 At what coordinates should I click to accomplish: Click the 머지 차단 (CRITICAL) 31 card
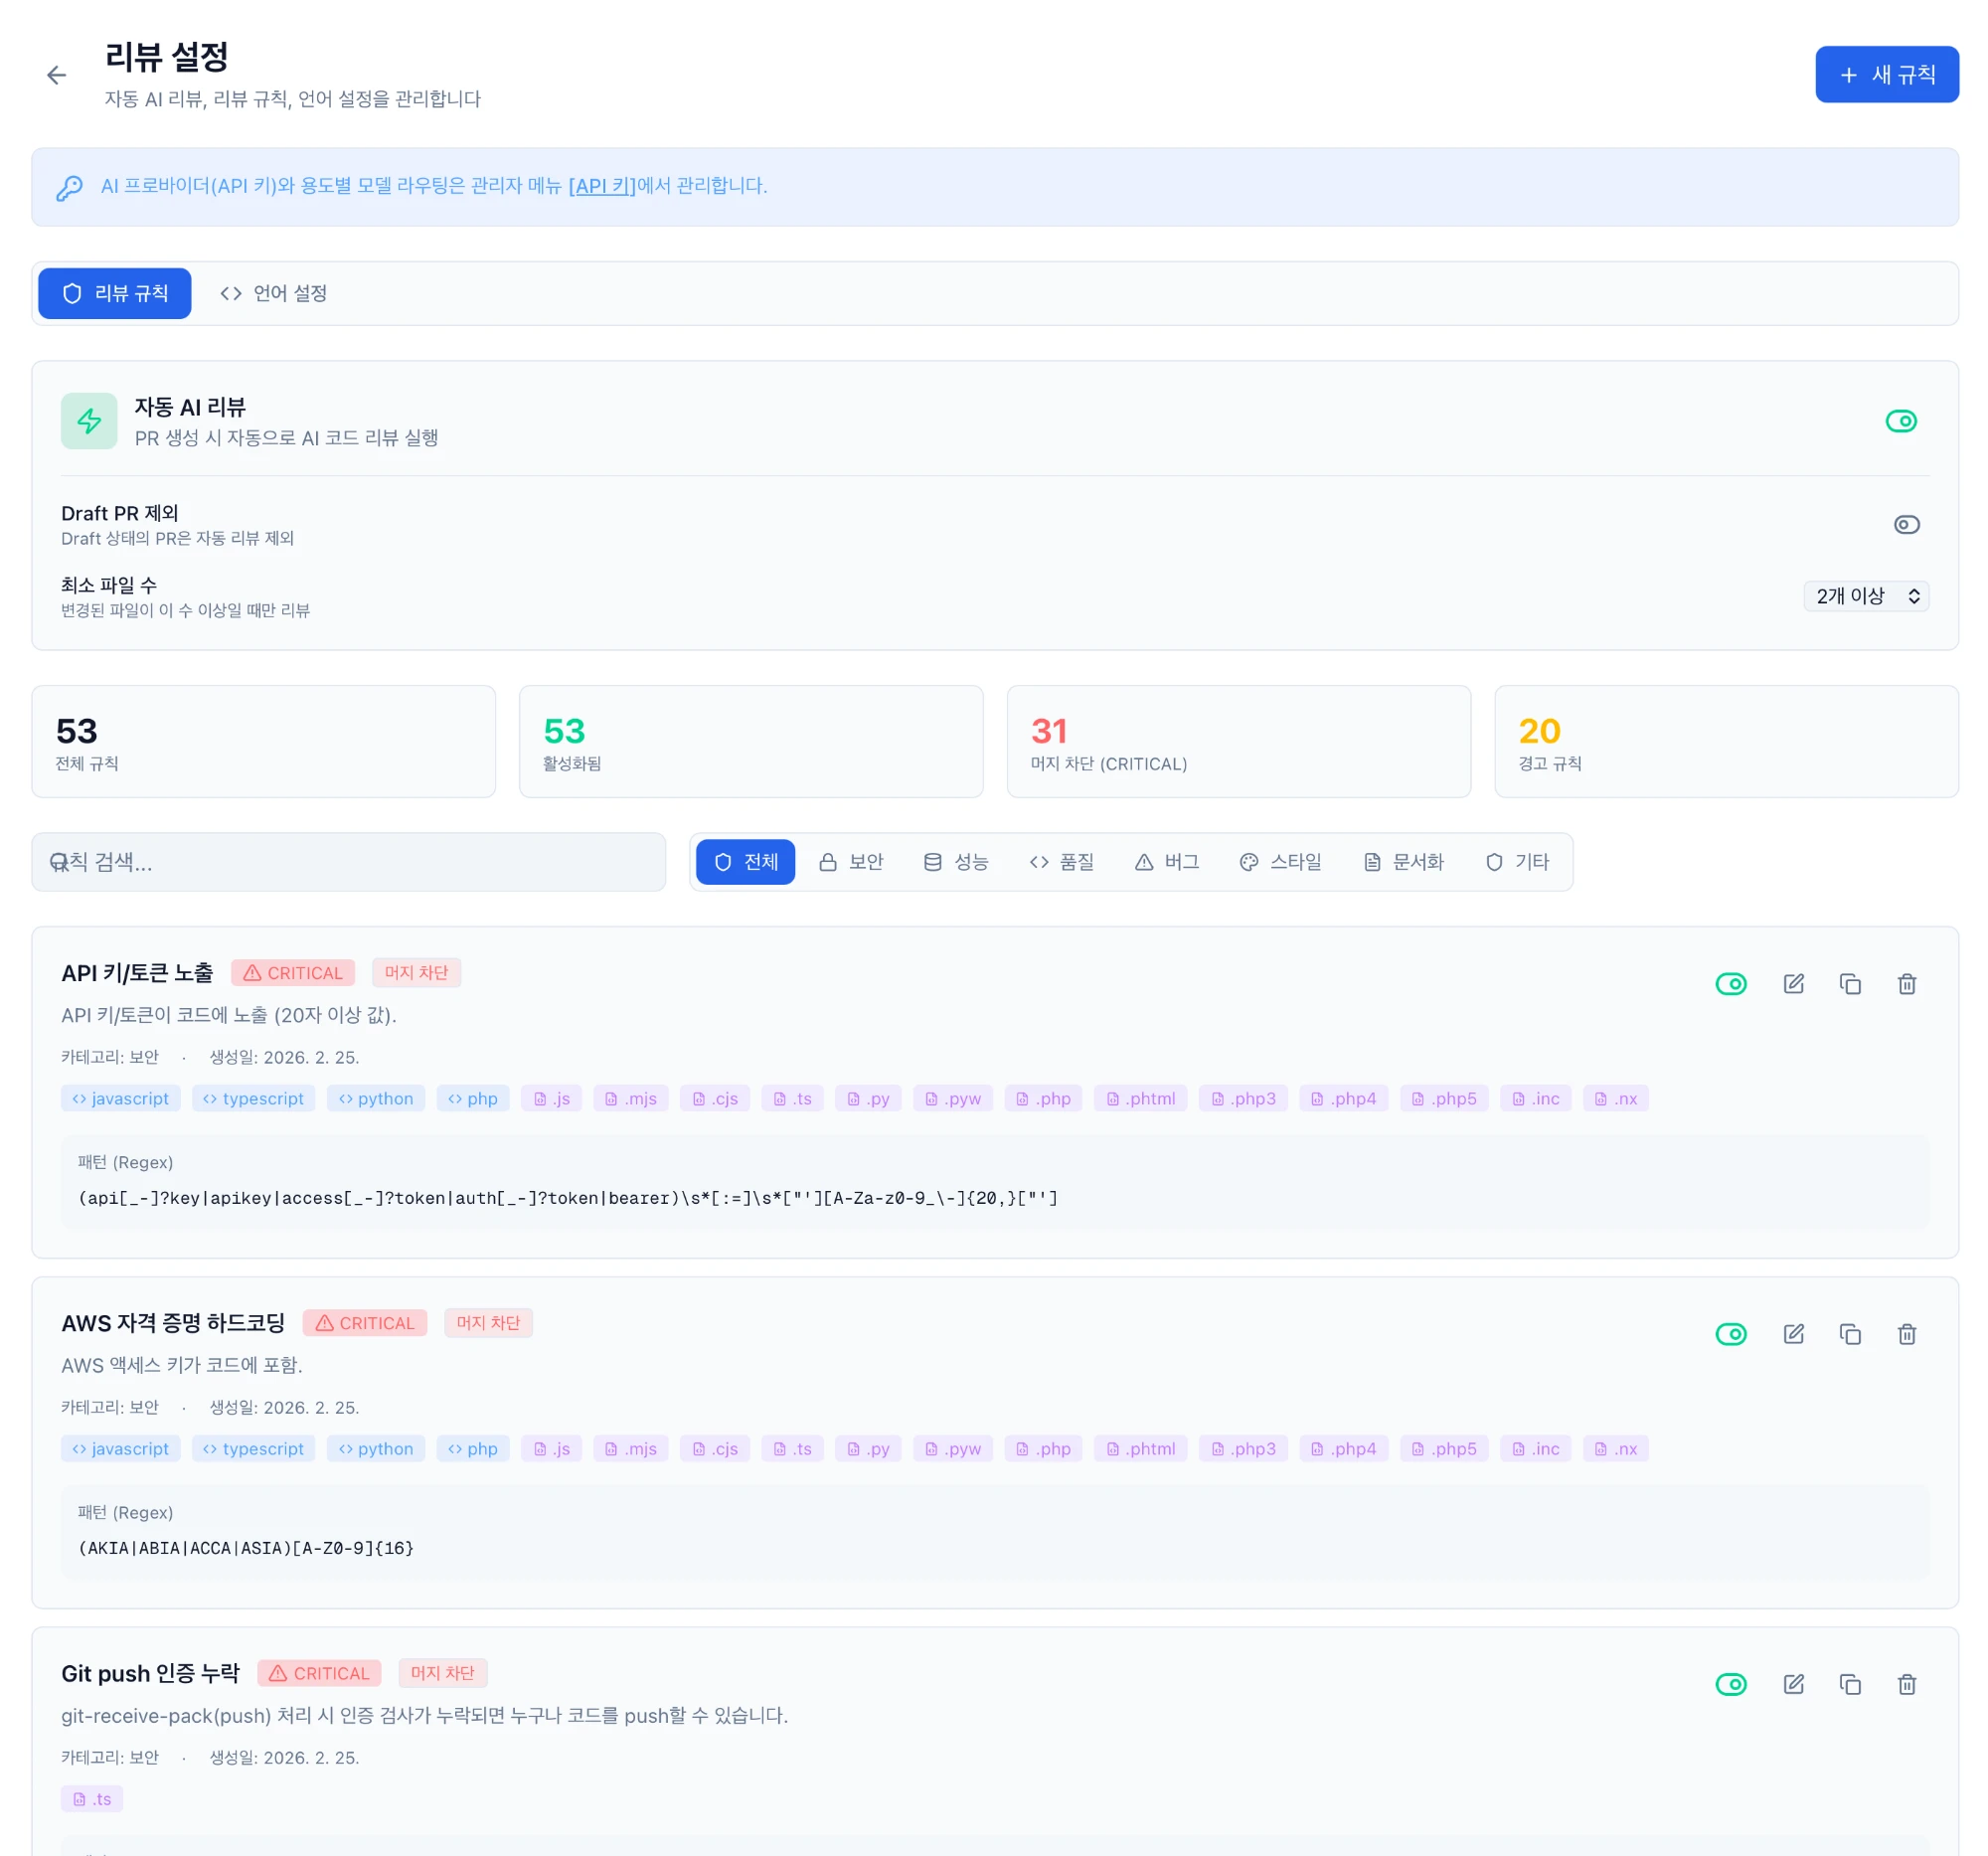click(x=1238, y=741)
